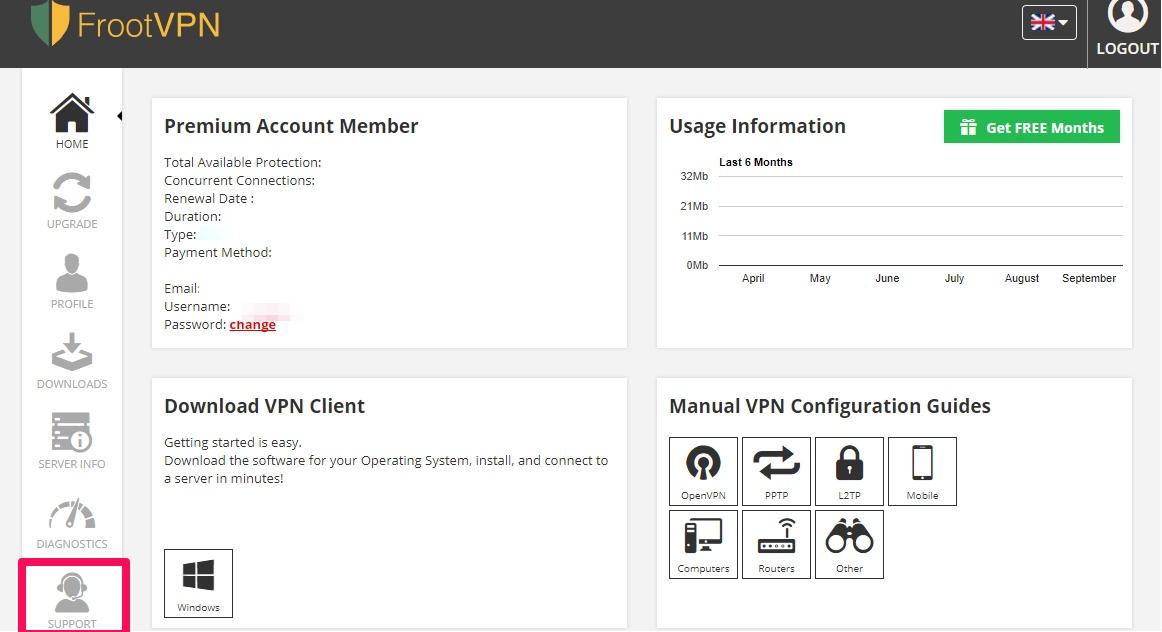Viewport: 1162px width, 632px height.
Task: Click the 'Getting started is easy.' text
Action: (233, 442)
